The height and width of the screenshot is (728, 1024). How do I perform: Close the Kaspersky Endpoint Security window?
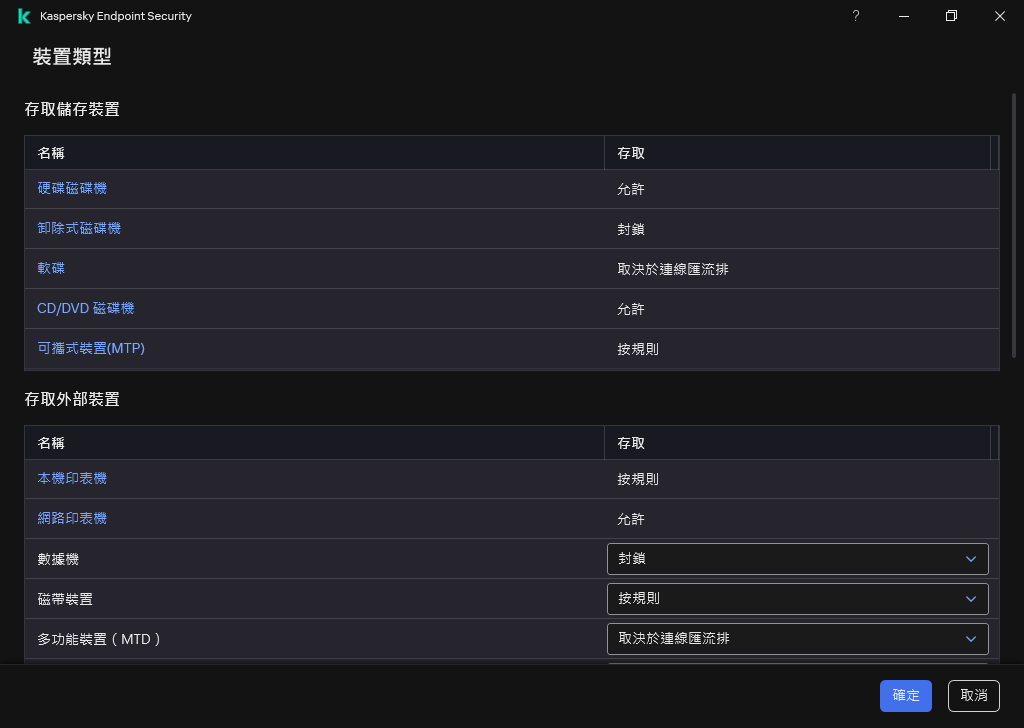tap(1000, 16)
